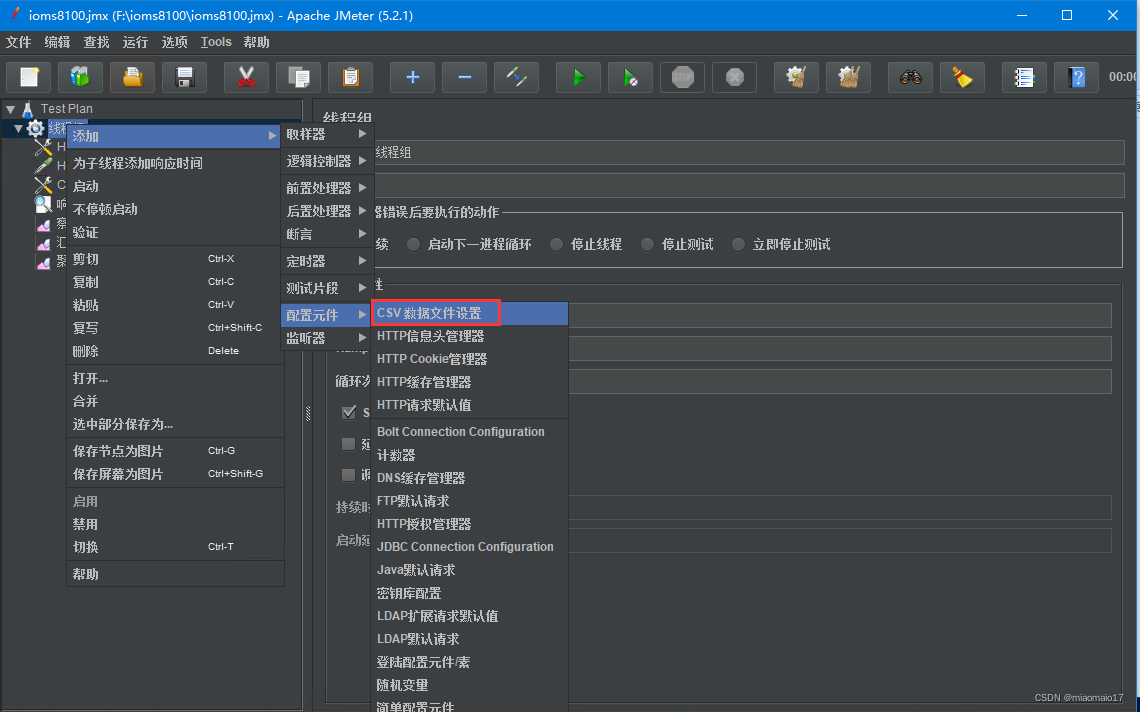Open the 帮助 menu in menu bar

[257, 42]
